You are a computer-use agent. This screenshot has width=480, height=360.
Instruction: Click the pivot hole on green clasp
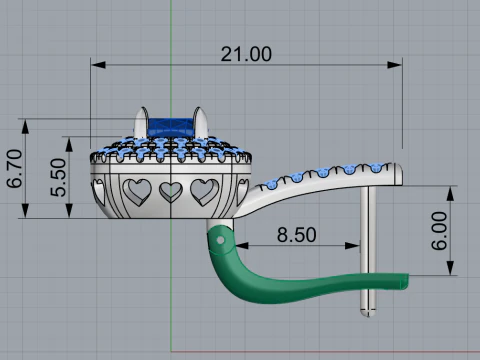pyautogui.click(x=220, y=240)
